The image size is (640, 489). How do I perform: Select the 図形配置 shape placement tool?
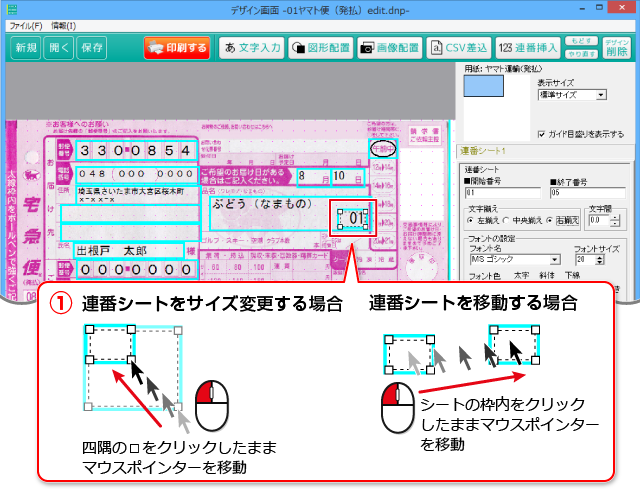[x=321, y=48]
